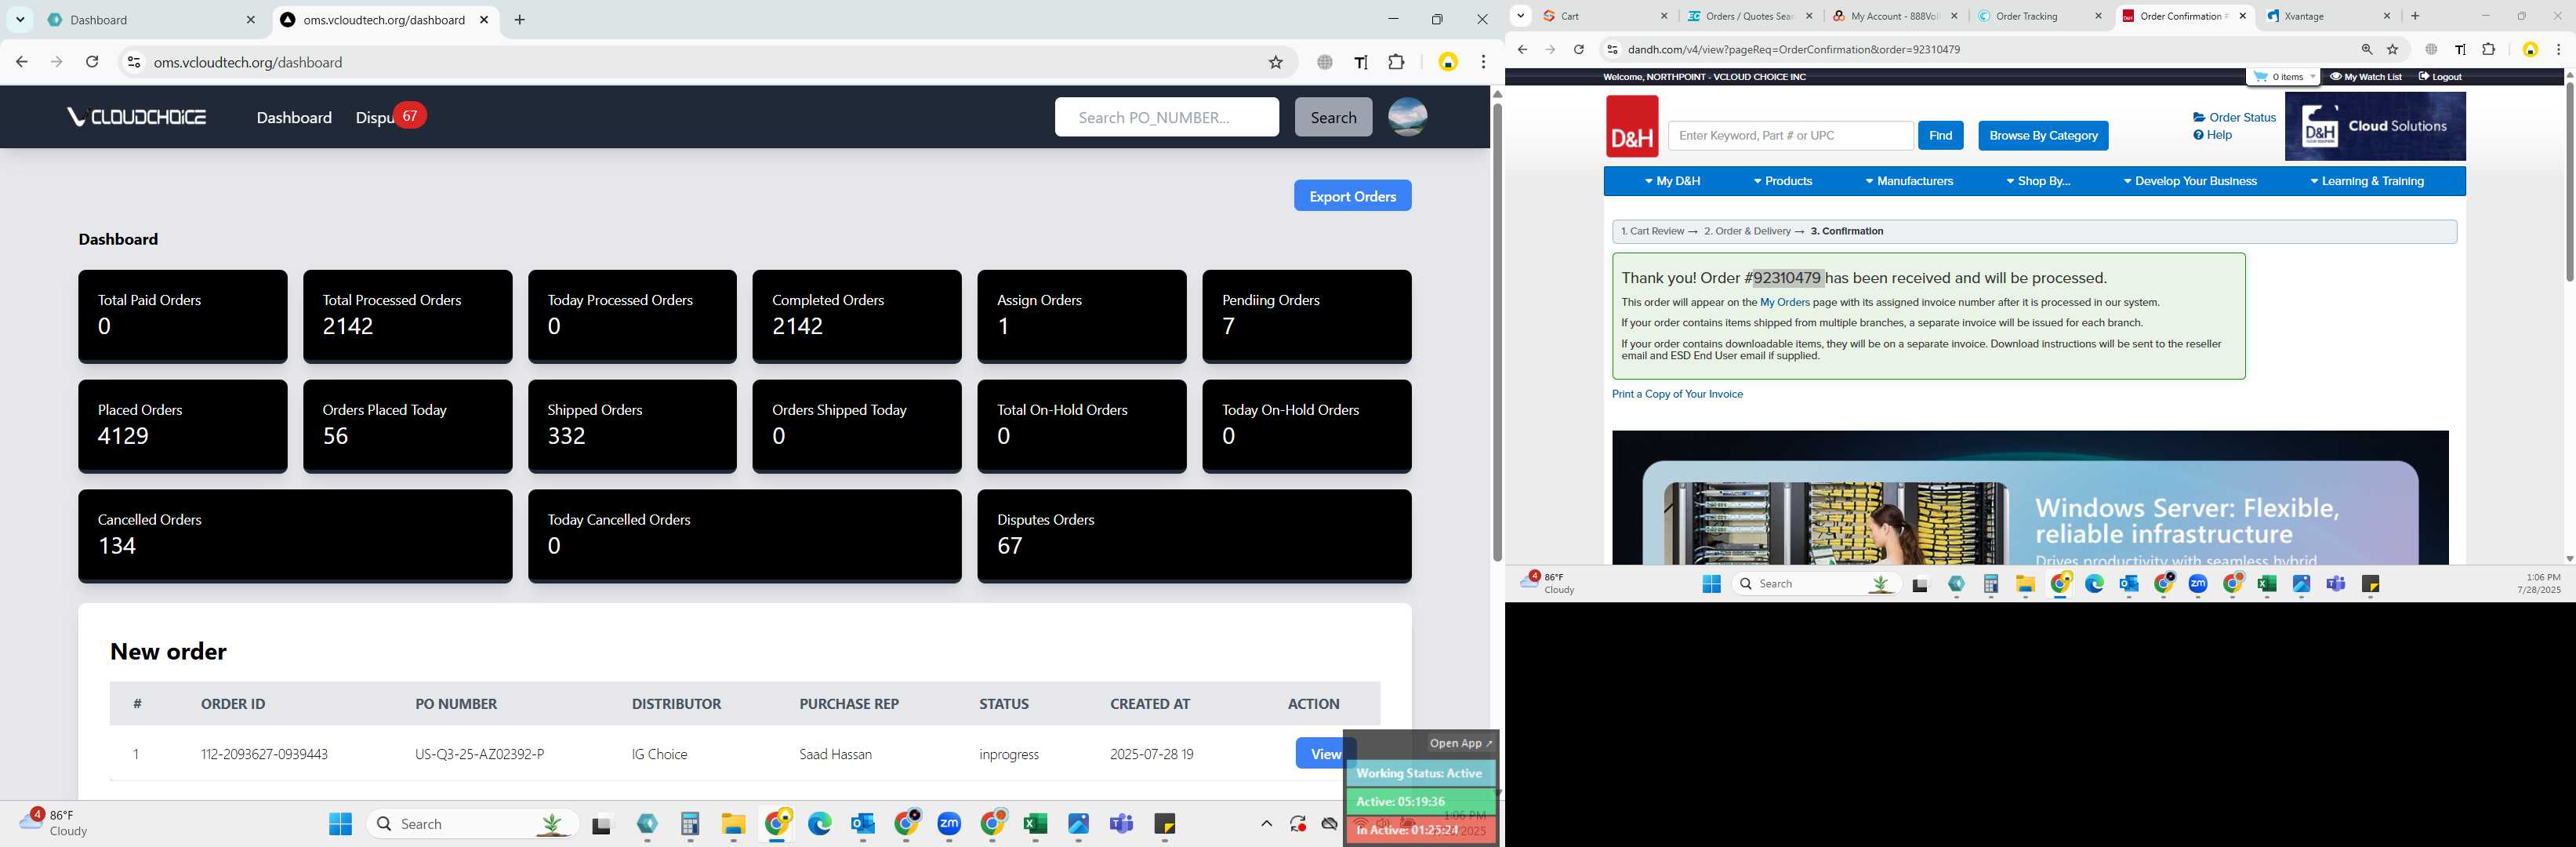Screen dimensions: 2576x847
Task: Switch to My Account - 888Vol tab
Action: tap(1895, 16)
